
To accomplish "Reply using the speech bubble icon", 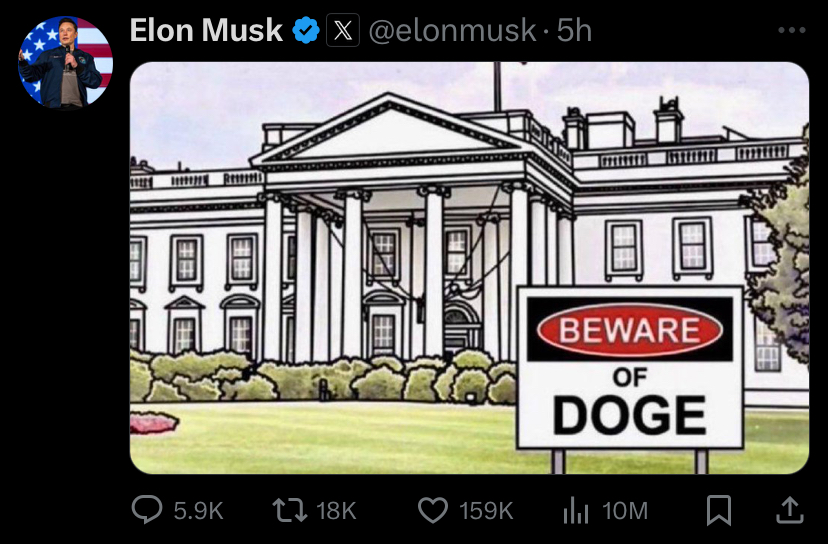I will click(x=147, y=510).
